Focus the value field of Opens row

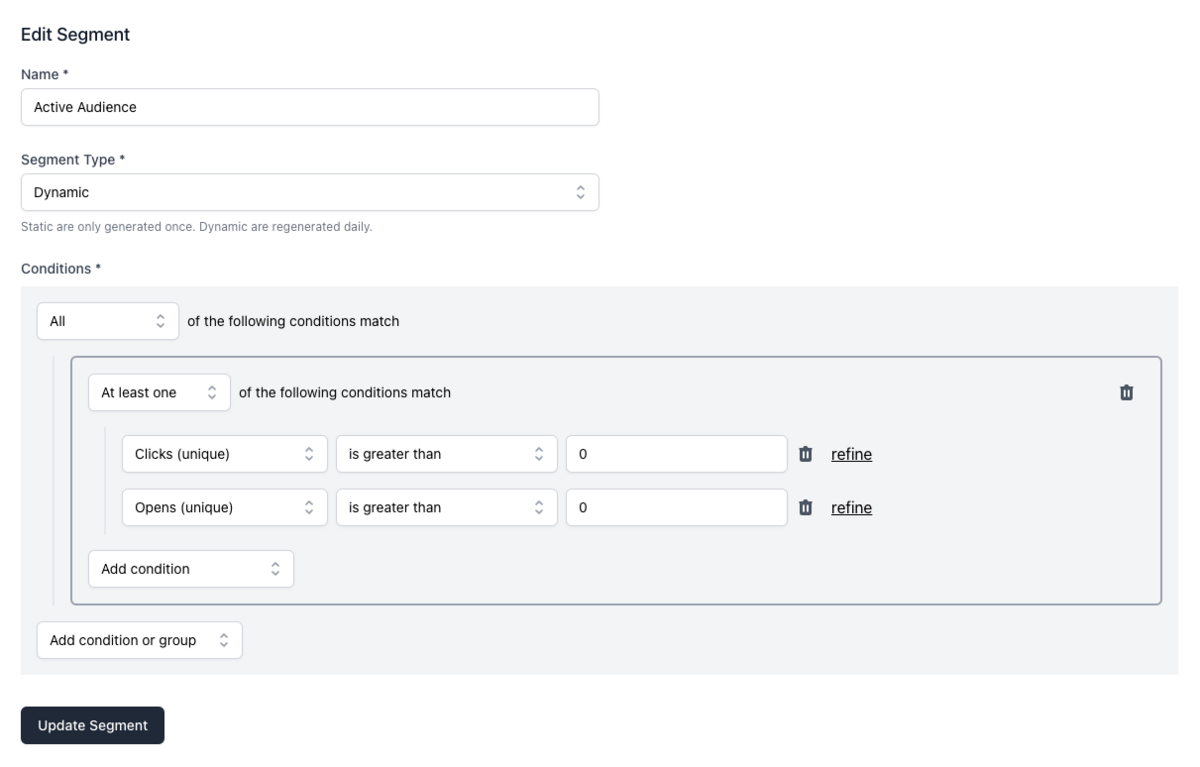[x=677, y=508]
